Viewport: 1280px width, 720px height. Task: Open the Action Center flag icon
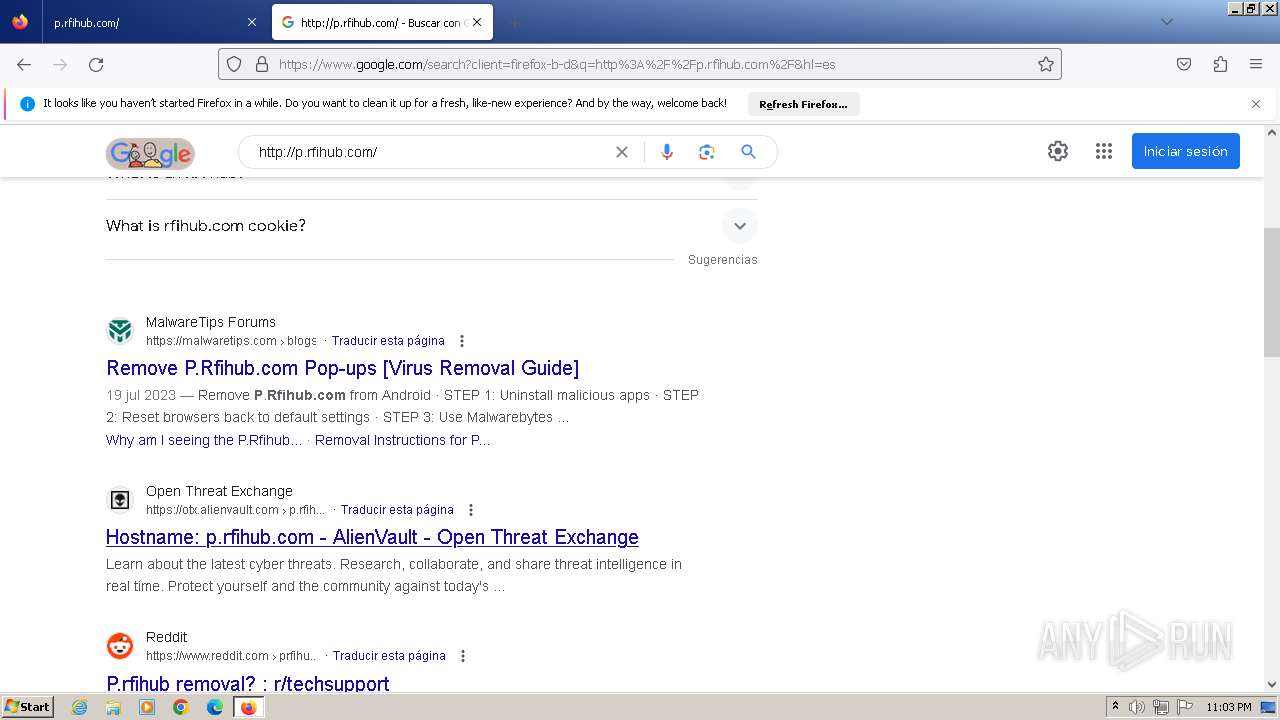(1185, 707)
